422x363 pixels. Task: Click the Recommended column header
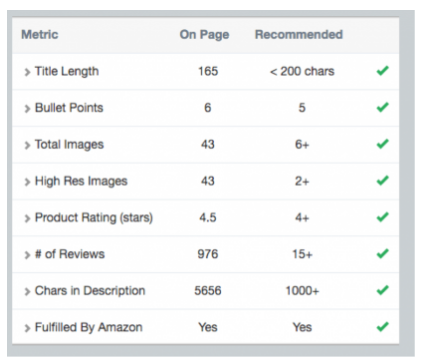click(299, 34)
